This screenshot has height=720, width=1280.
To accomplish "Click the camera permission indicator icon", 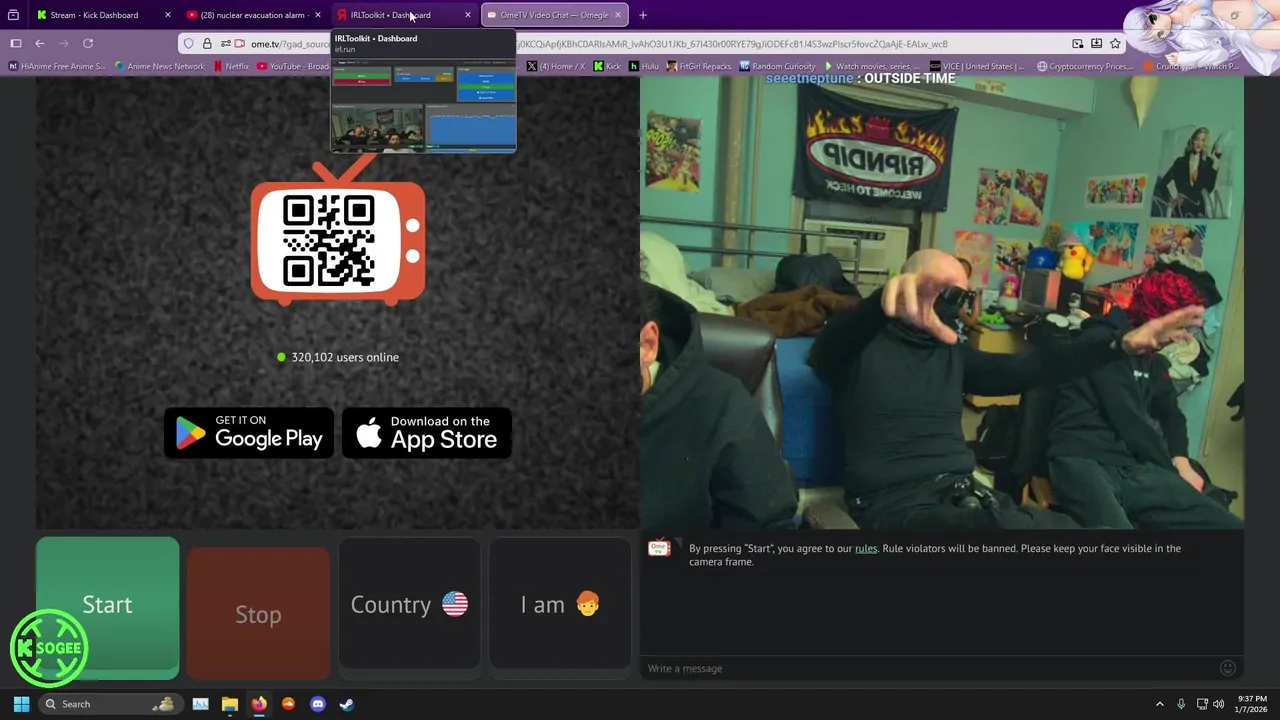I will click(240, 44).
